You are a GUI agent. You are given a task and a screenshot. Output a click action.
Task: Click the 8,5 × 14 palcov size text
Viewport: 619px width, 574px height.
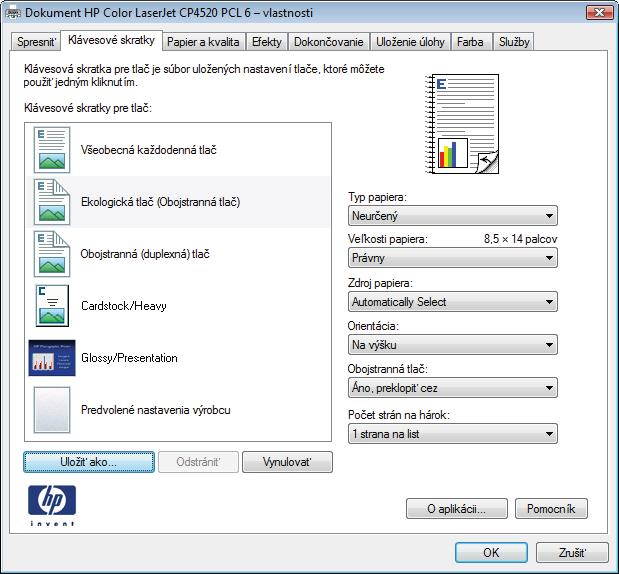click(521, 239)
